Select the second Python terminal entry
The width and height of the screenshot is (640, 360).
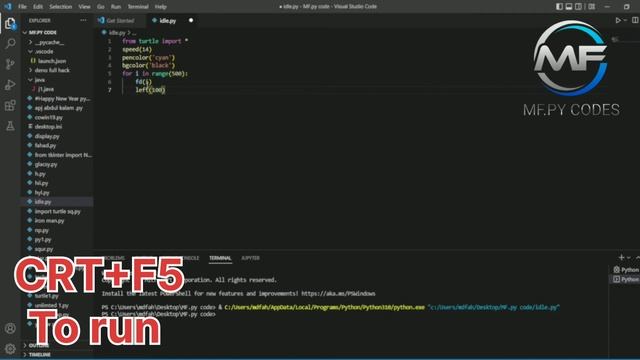pos(627,279)
